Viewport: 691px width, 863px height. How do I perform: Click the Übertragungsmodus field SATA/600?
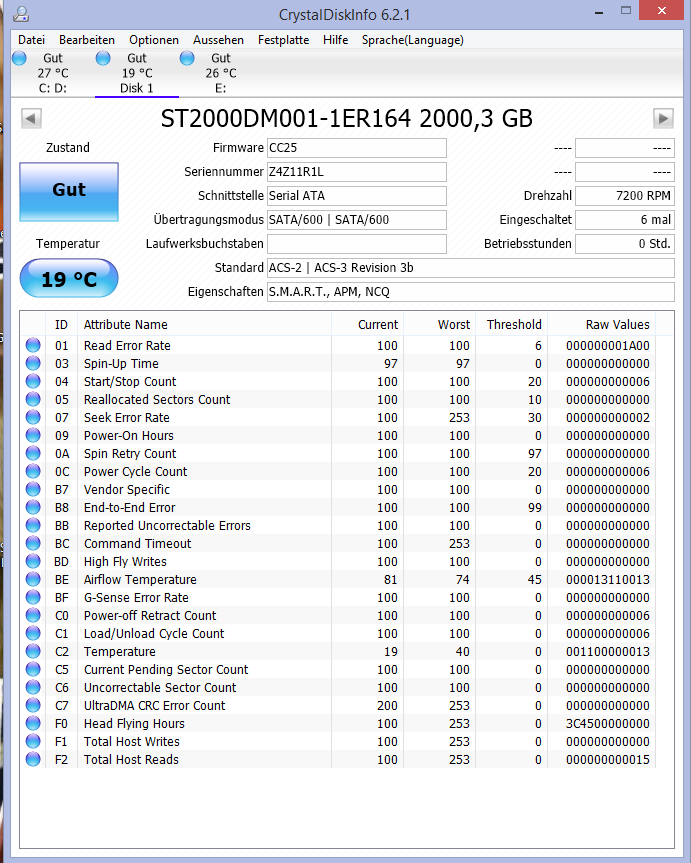click(x=357, y=220)
